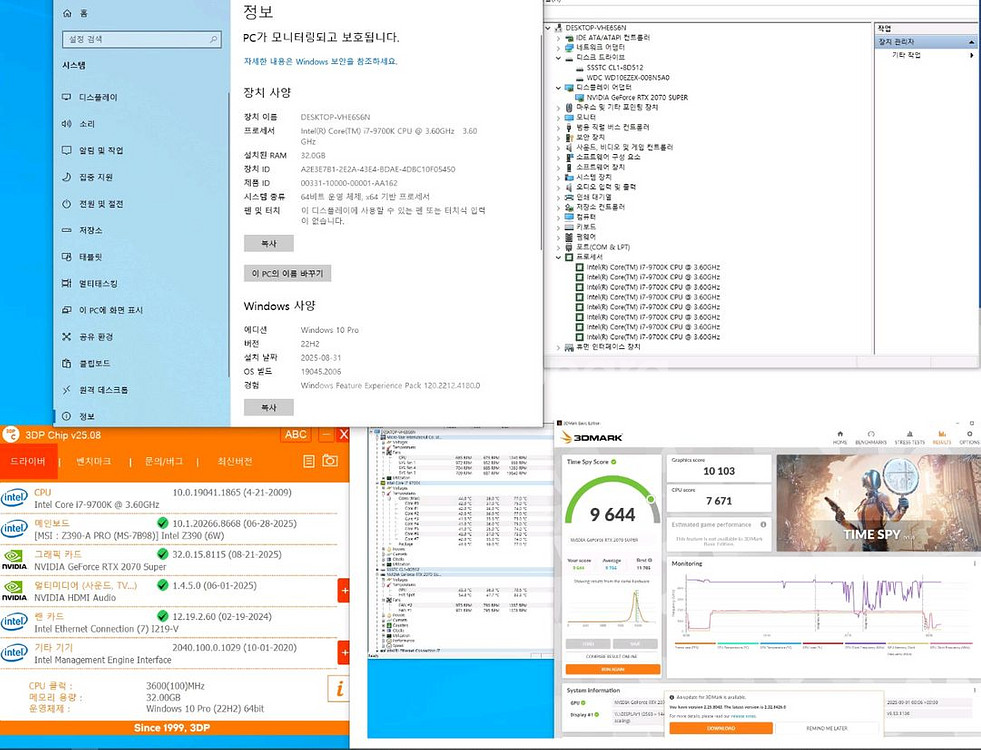Select WDC WD10EZEX-00BN5A0 disk entry
This screenshot has width=981, height=750.
click(x=628, y=78)
